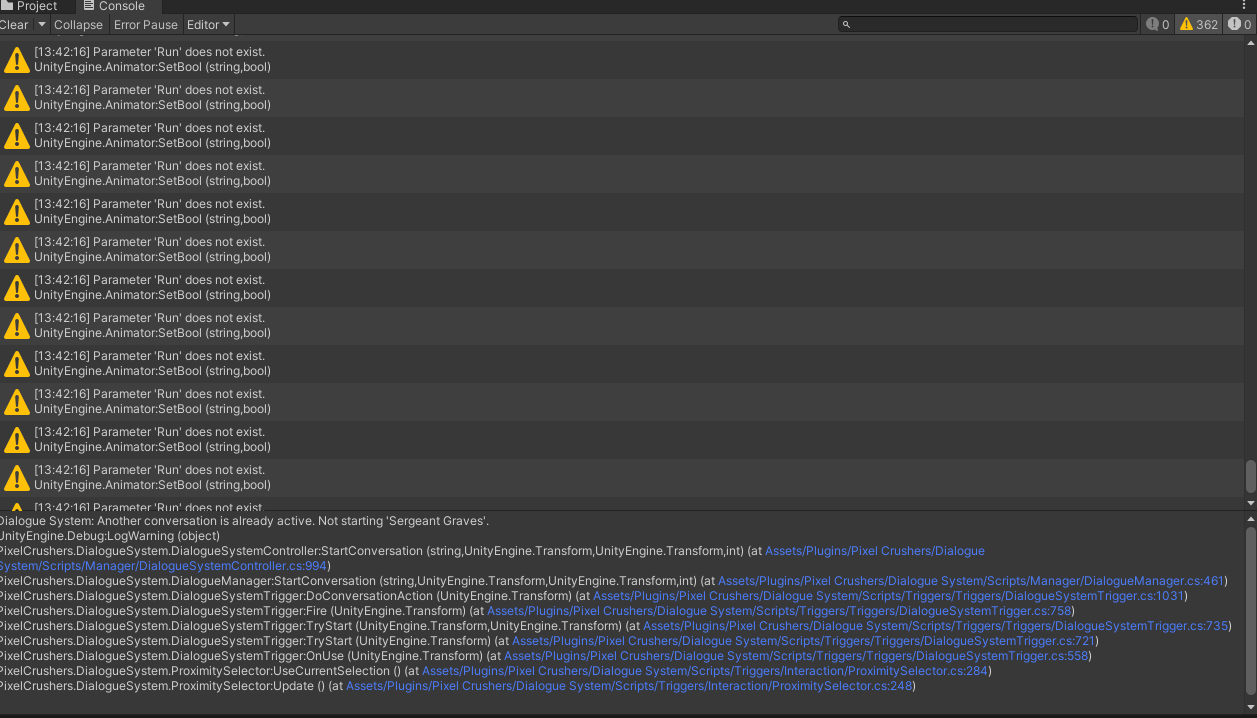Toggle warnings filter showing 362
The width and height of the screenshot is (1257, 718).
tap(1198, 24)
